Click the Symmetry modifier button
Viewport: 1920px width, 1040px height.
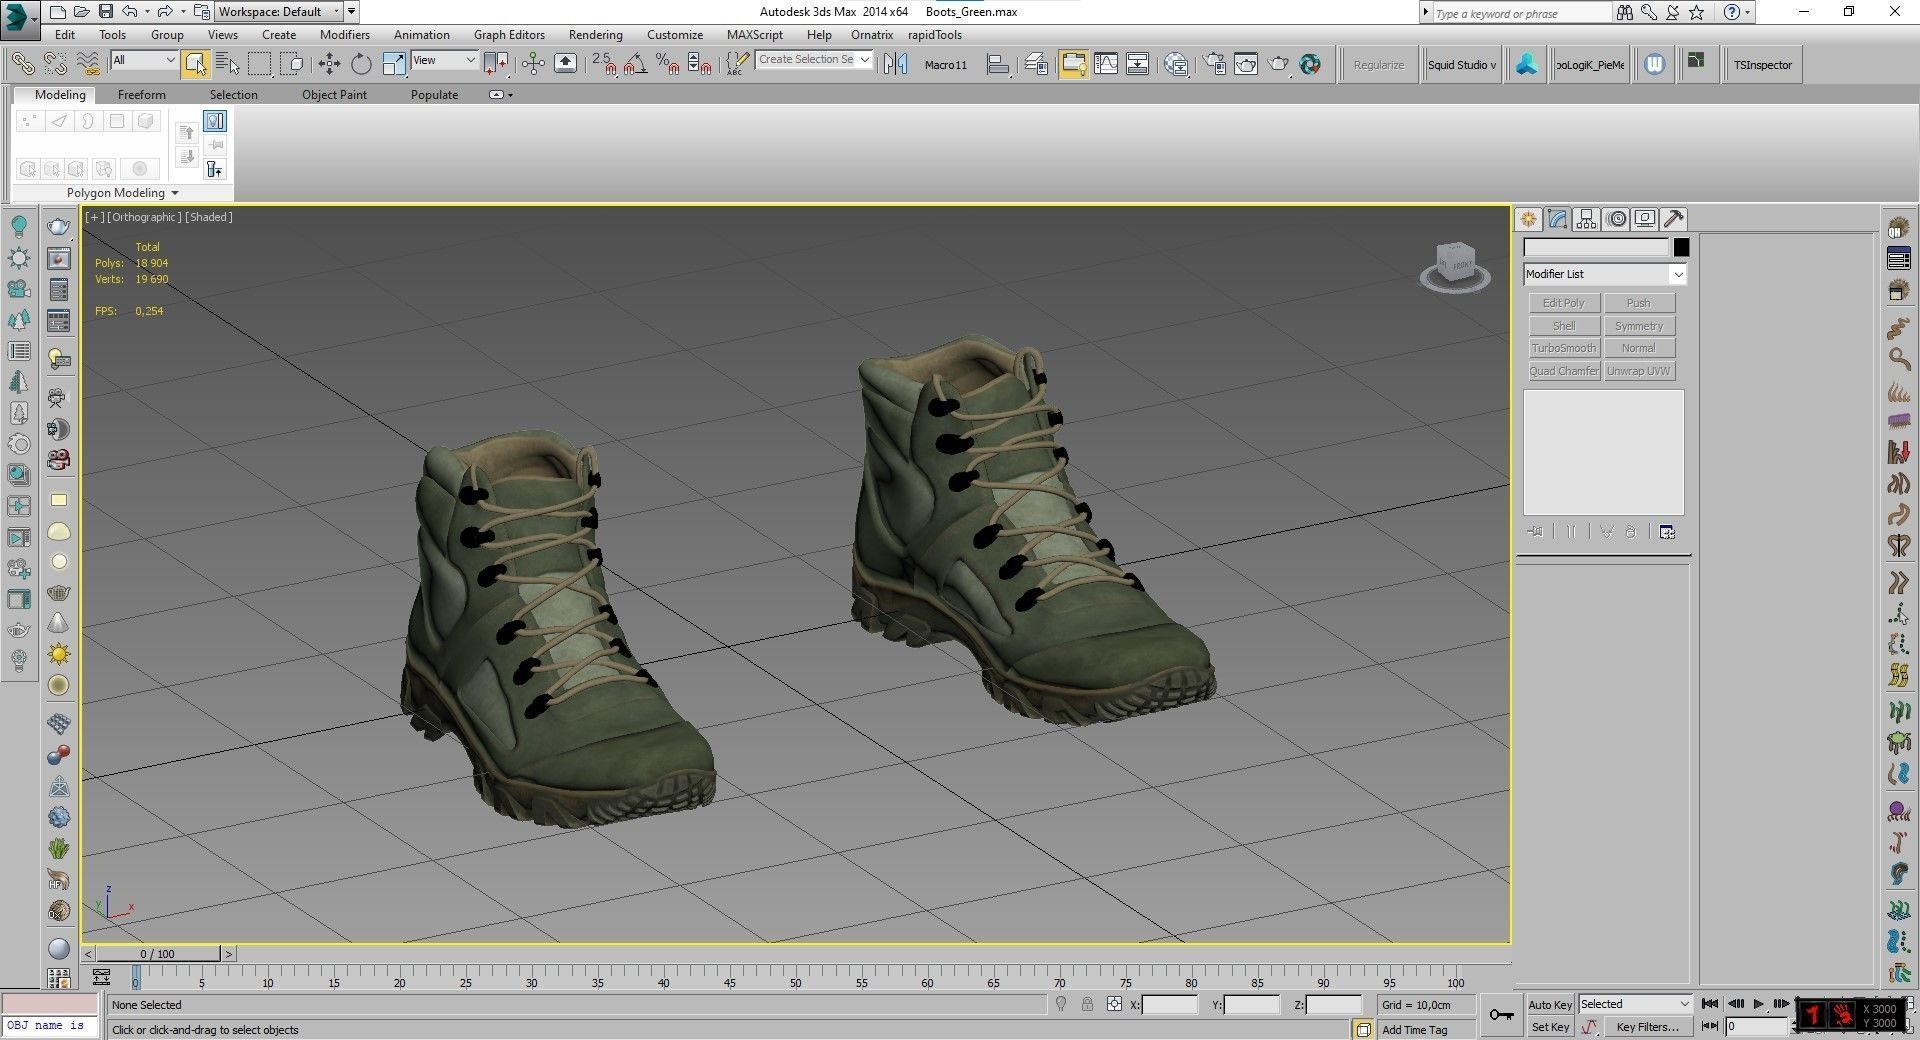[1639, 326]
